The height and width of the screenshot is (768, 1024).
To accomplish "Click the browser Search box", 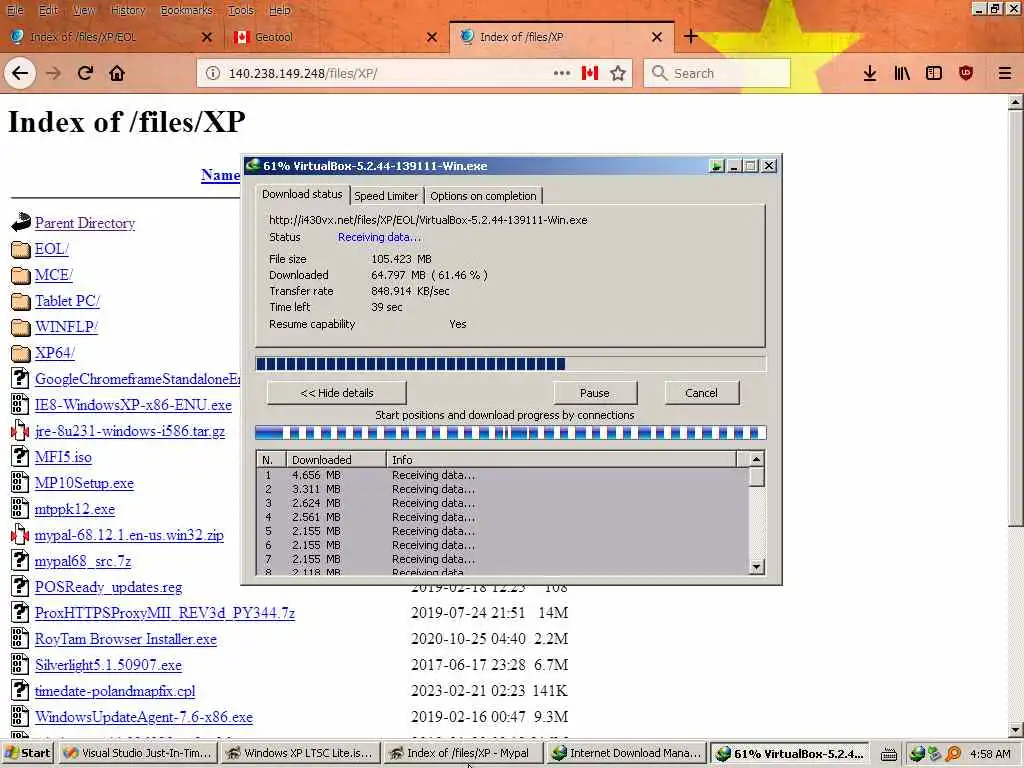I will point(717,73).
